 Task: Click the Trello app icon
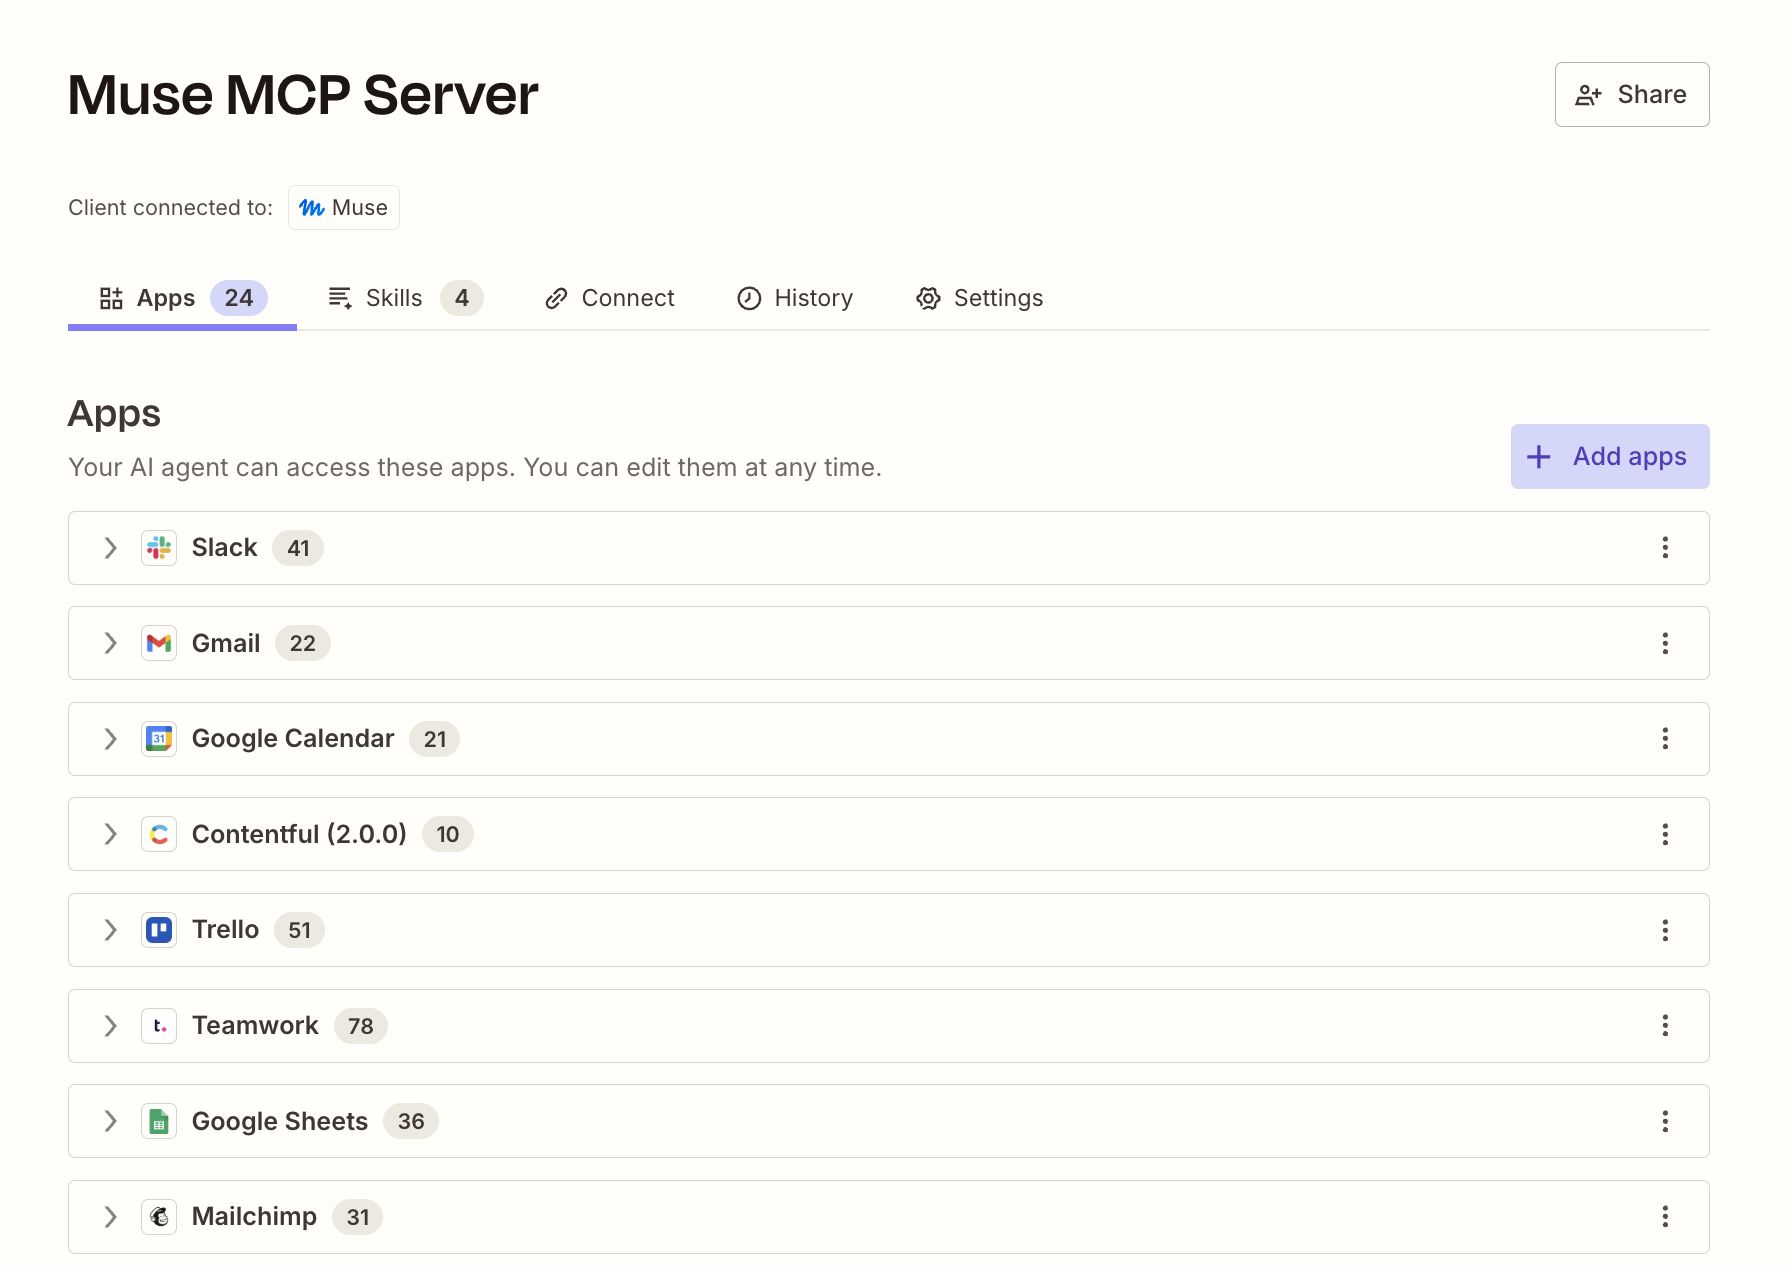pyautogui.click(x=159, y=930)
